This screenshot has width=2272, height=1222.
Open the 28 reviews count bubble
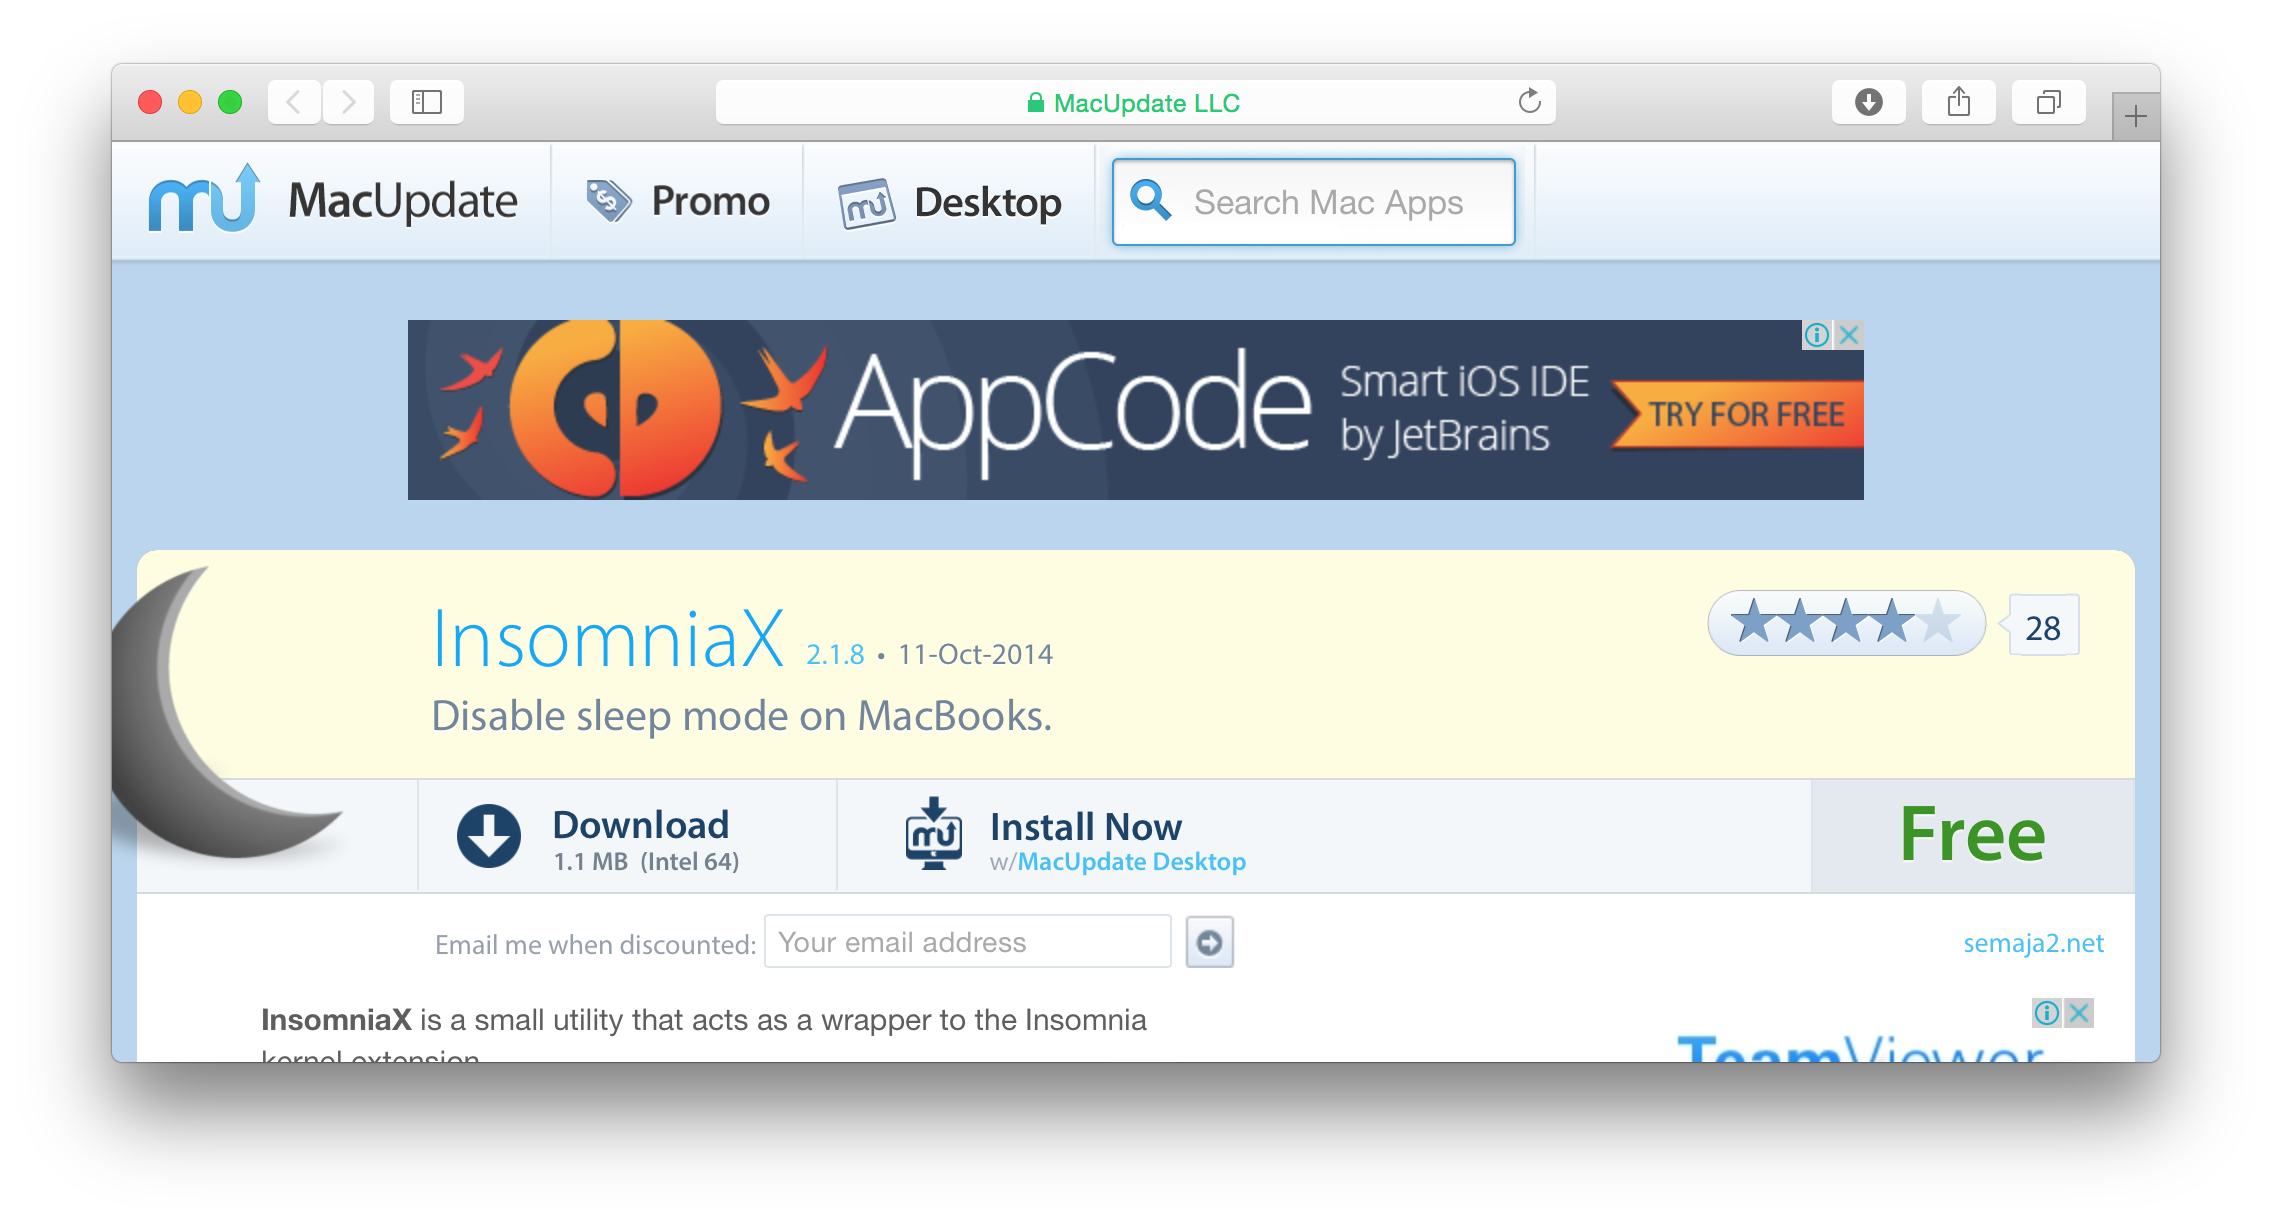click(x=2043, y=627)
